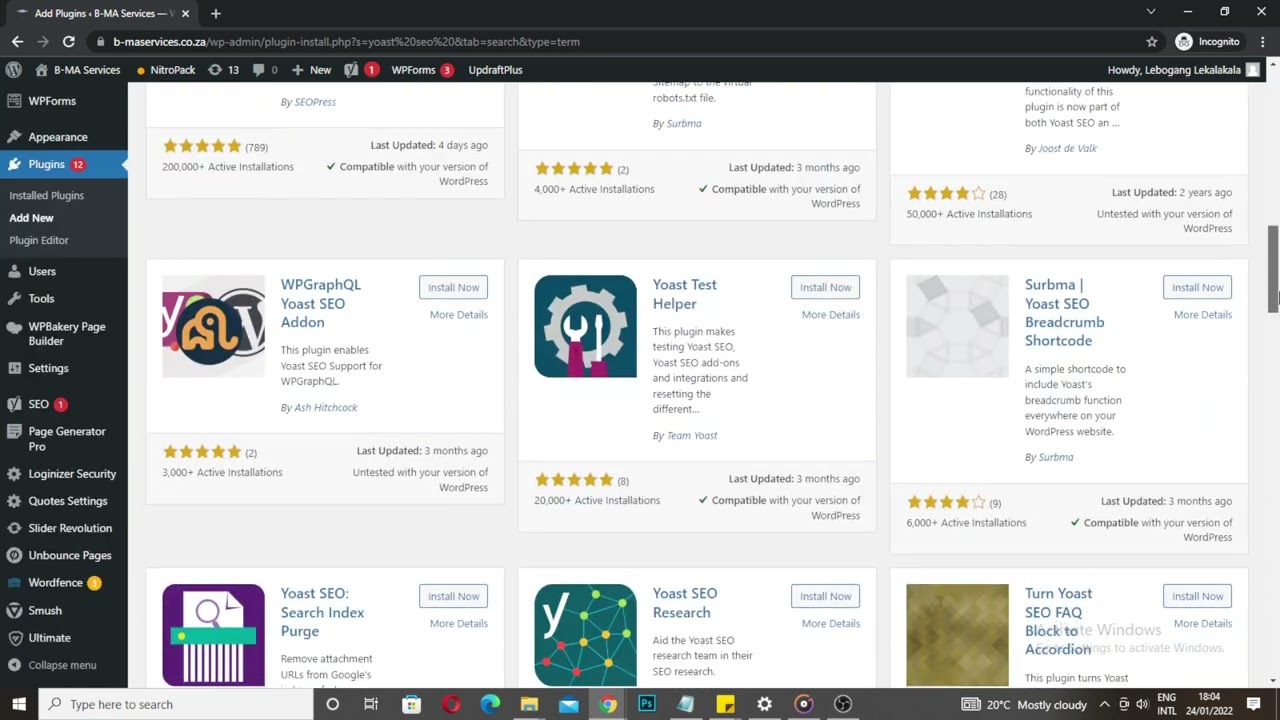Open author Team Yoast link

pos(692,436)
